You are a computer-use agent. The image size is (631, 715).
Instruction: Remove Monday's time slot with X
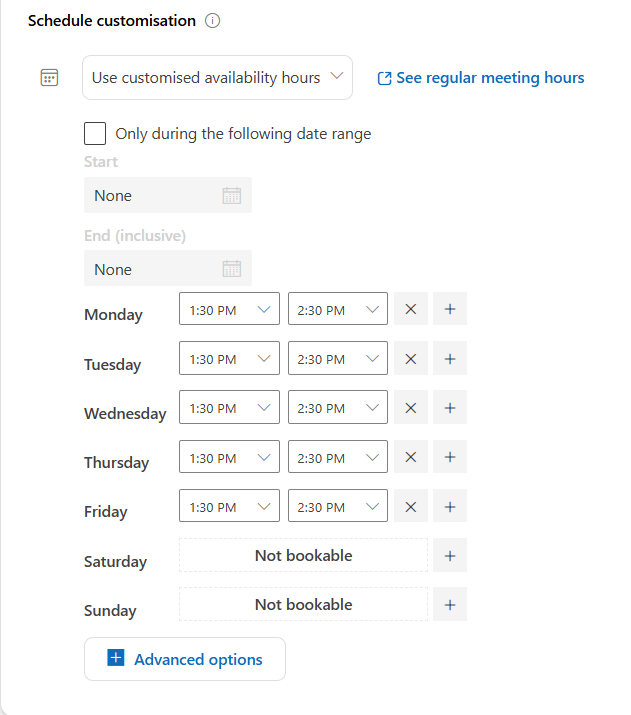(x=410, y=310)
